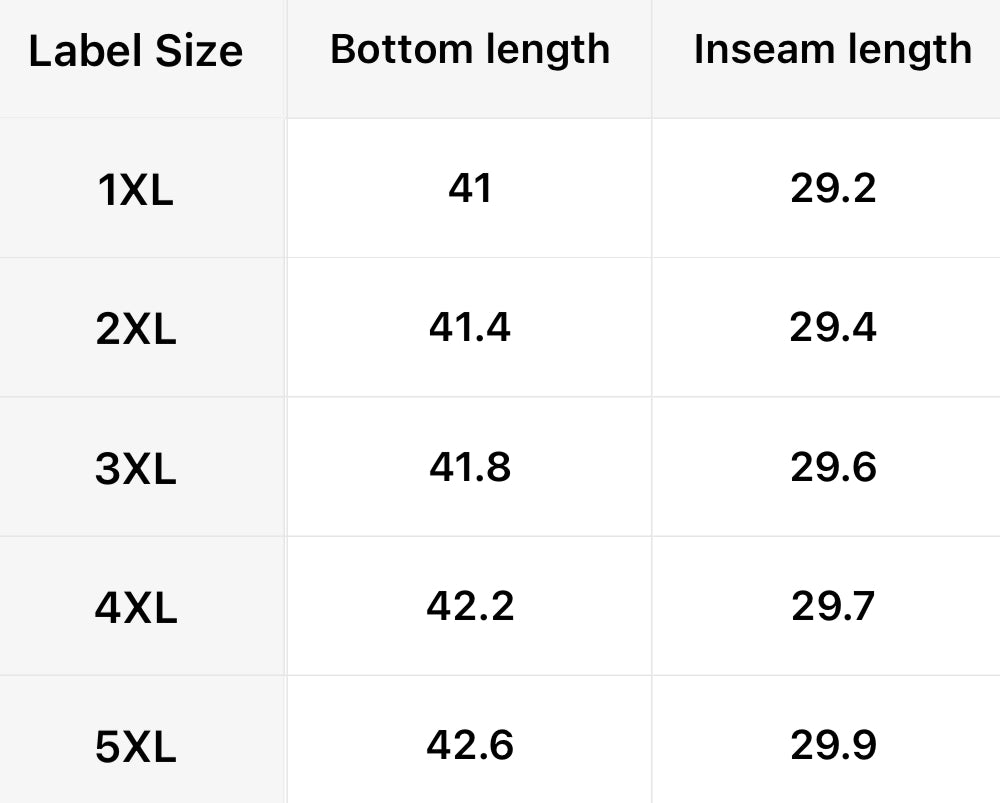The image size is (1000, 803).
Task: Select the bottom length value 41.4
Action: (470, 327)
